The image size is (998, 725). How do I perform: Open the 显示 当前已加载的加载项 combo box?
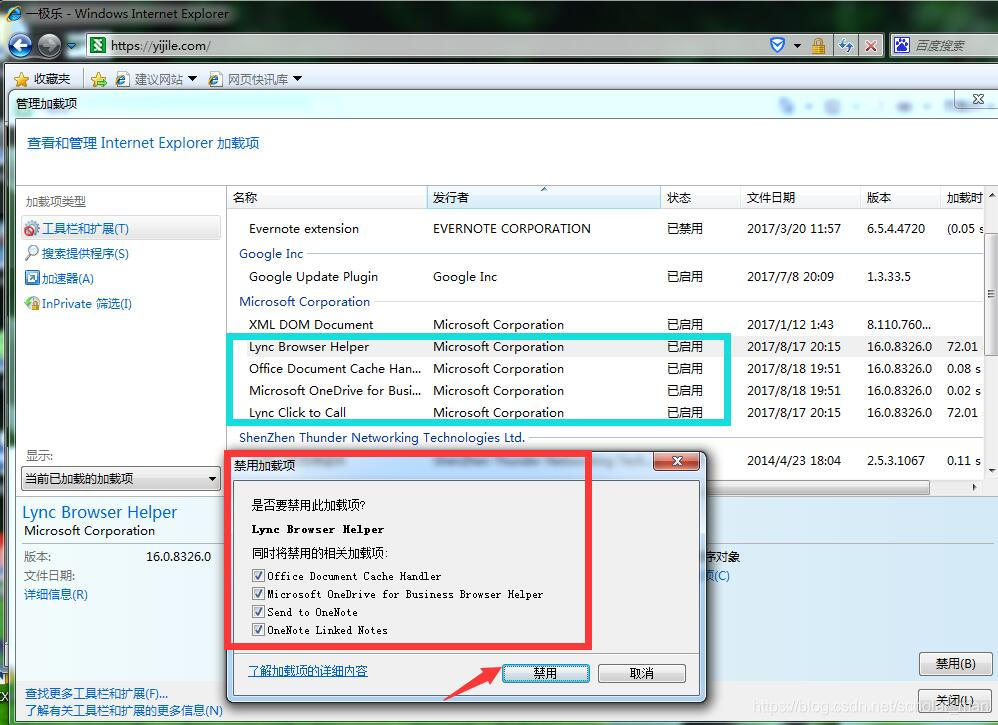(121, 478)
